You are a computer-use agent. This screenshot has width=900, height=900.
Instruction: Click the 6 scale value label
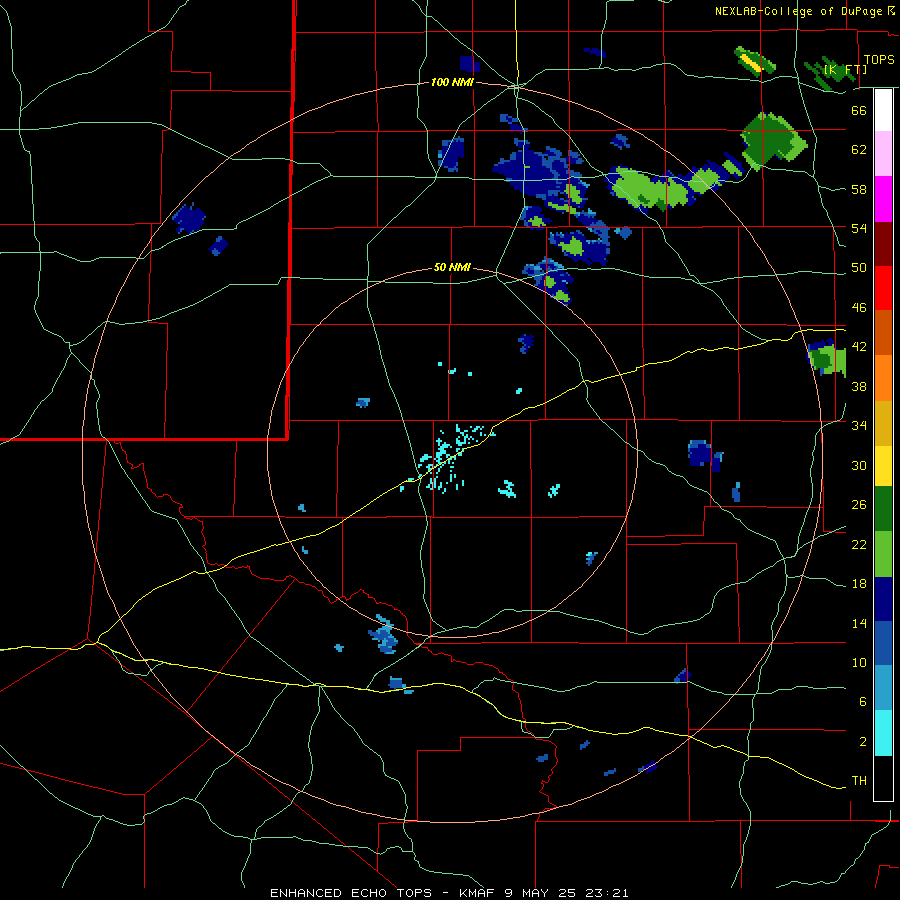click(863, 701)
